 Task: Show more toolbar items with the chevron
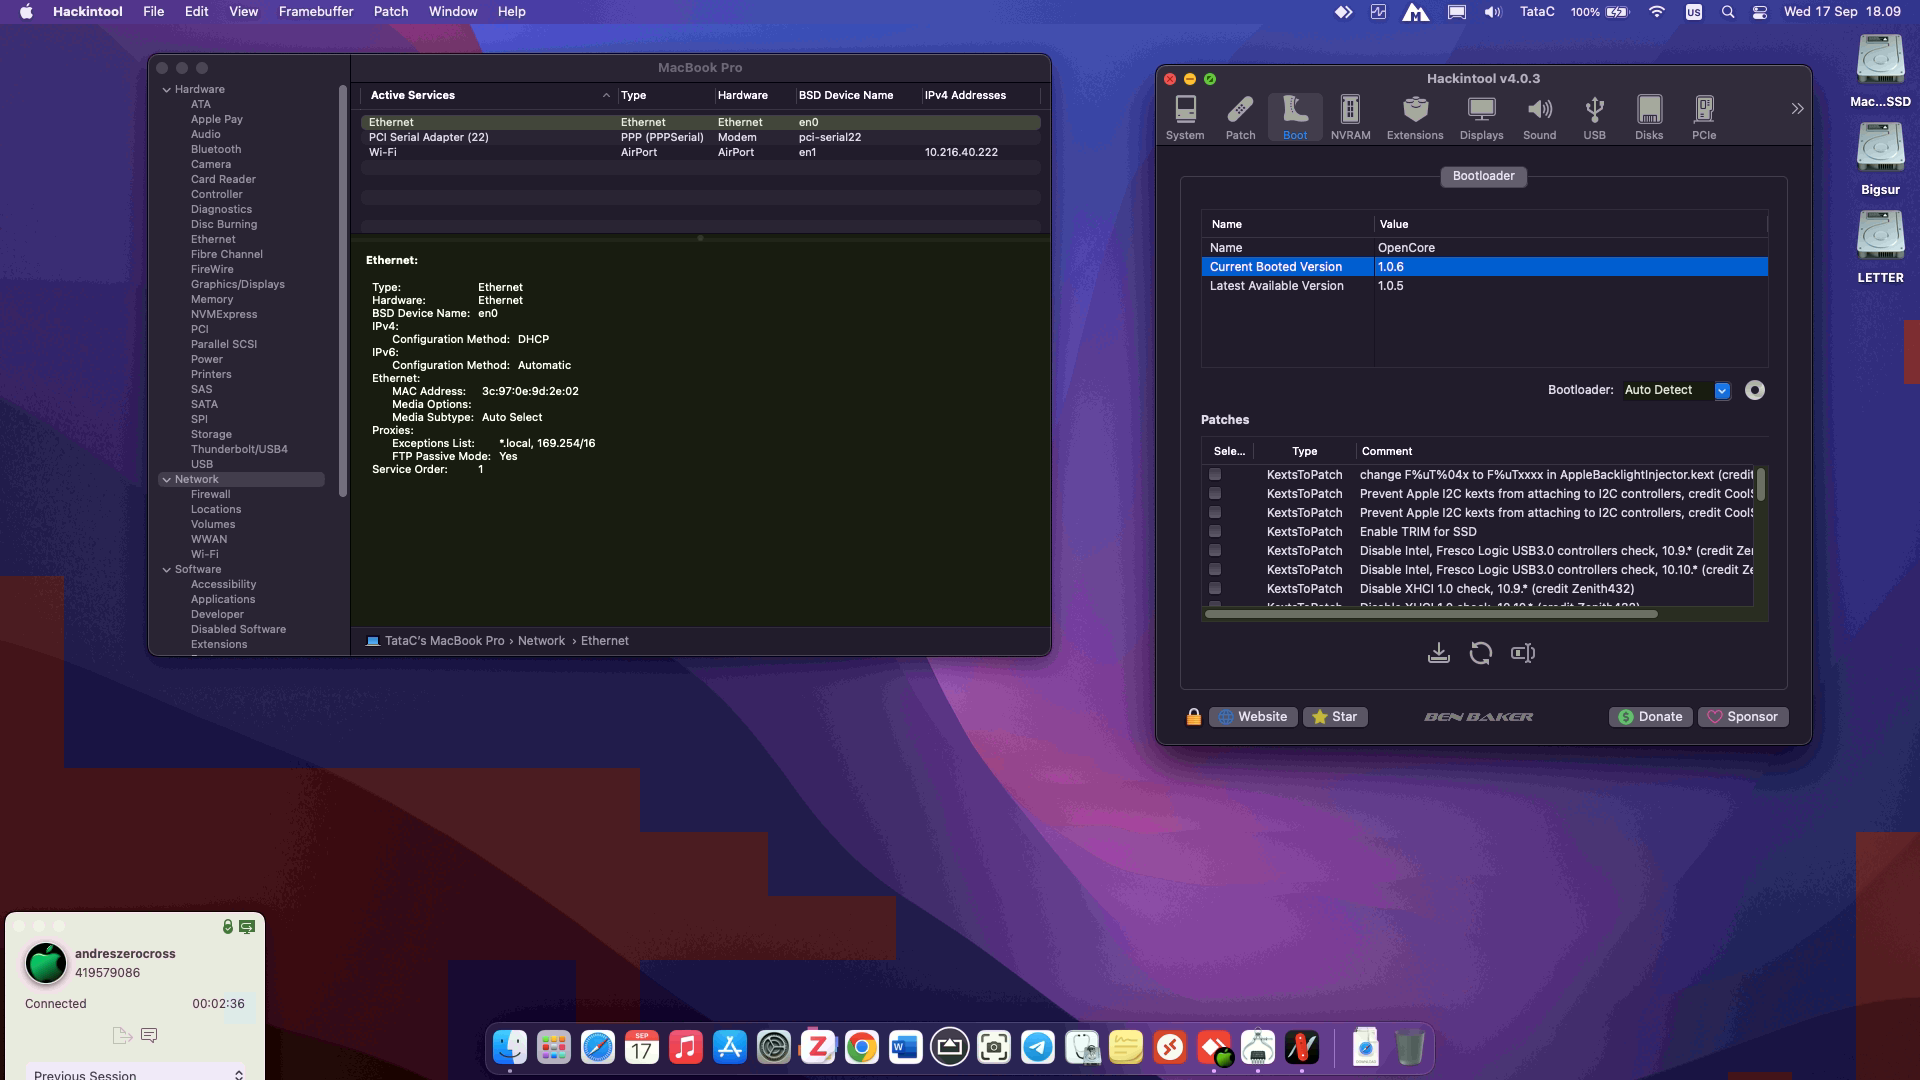click(1797, 108)
